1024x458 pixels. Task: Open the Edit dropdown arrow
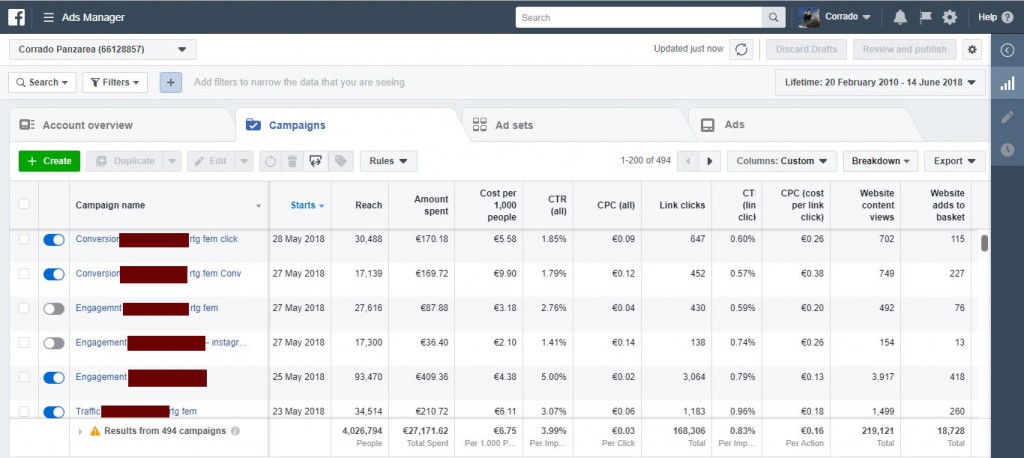(244, 161)
